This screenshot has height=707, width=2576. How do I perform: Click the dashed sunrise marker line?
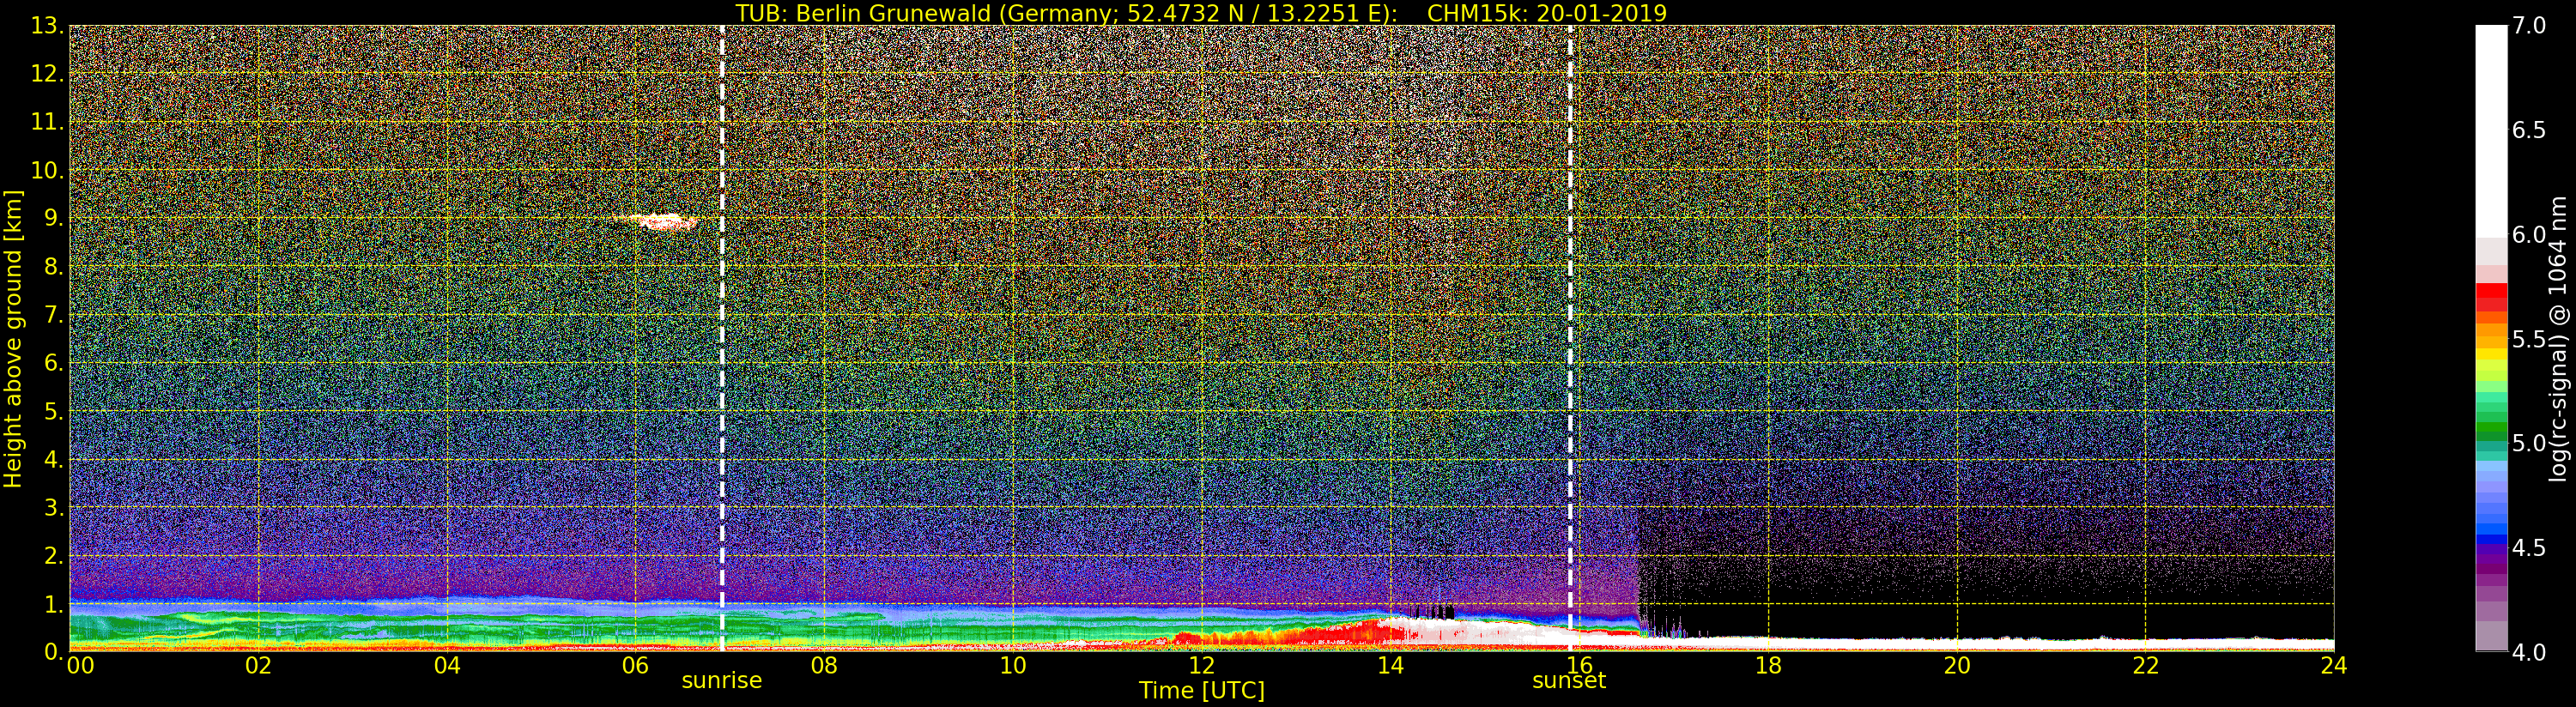point(722,338)
